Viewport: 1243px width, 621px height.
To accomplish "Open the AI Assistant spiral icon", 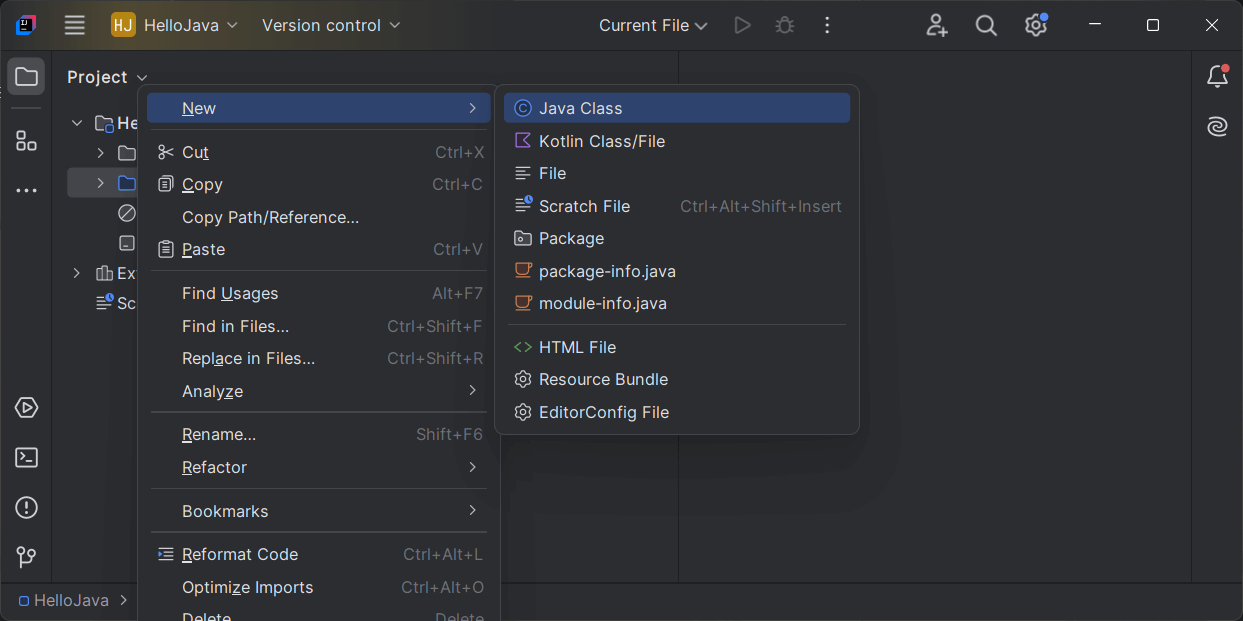I will [1217, 126].
